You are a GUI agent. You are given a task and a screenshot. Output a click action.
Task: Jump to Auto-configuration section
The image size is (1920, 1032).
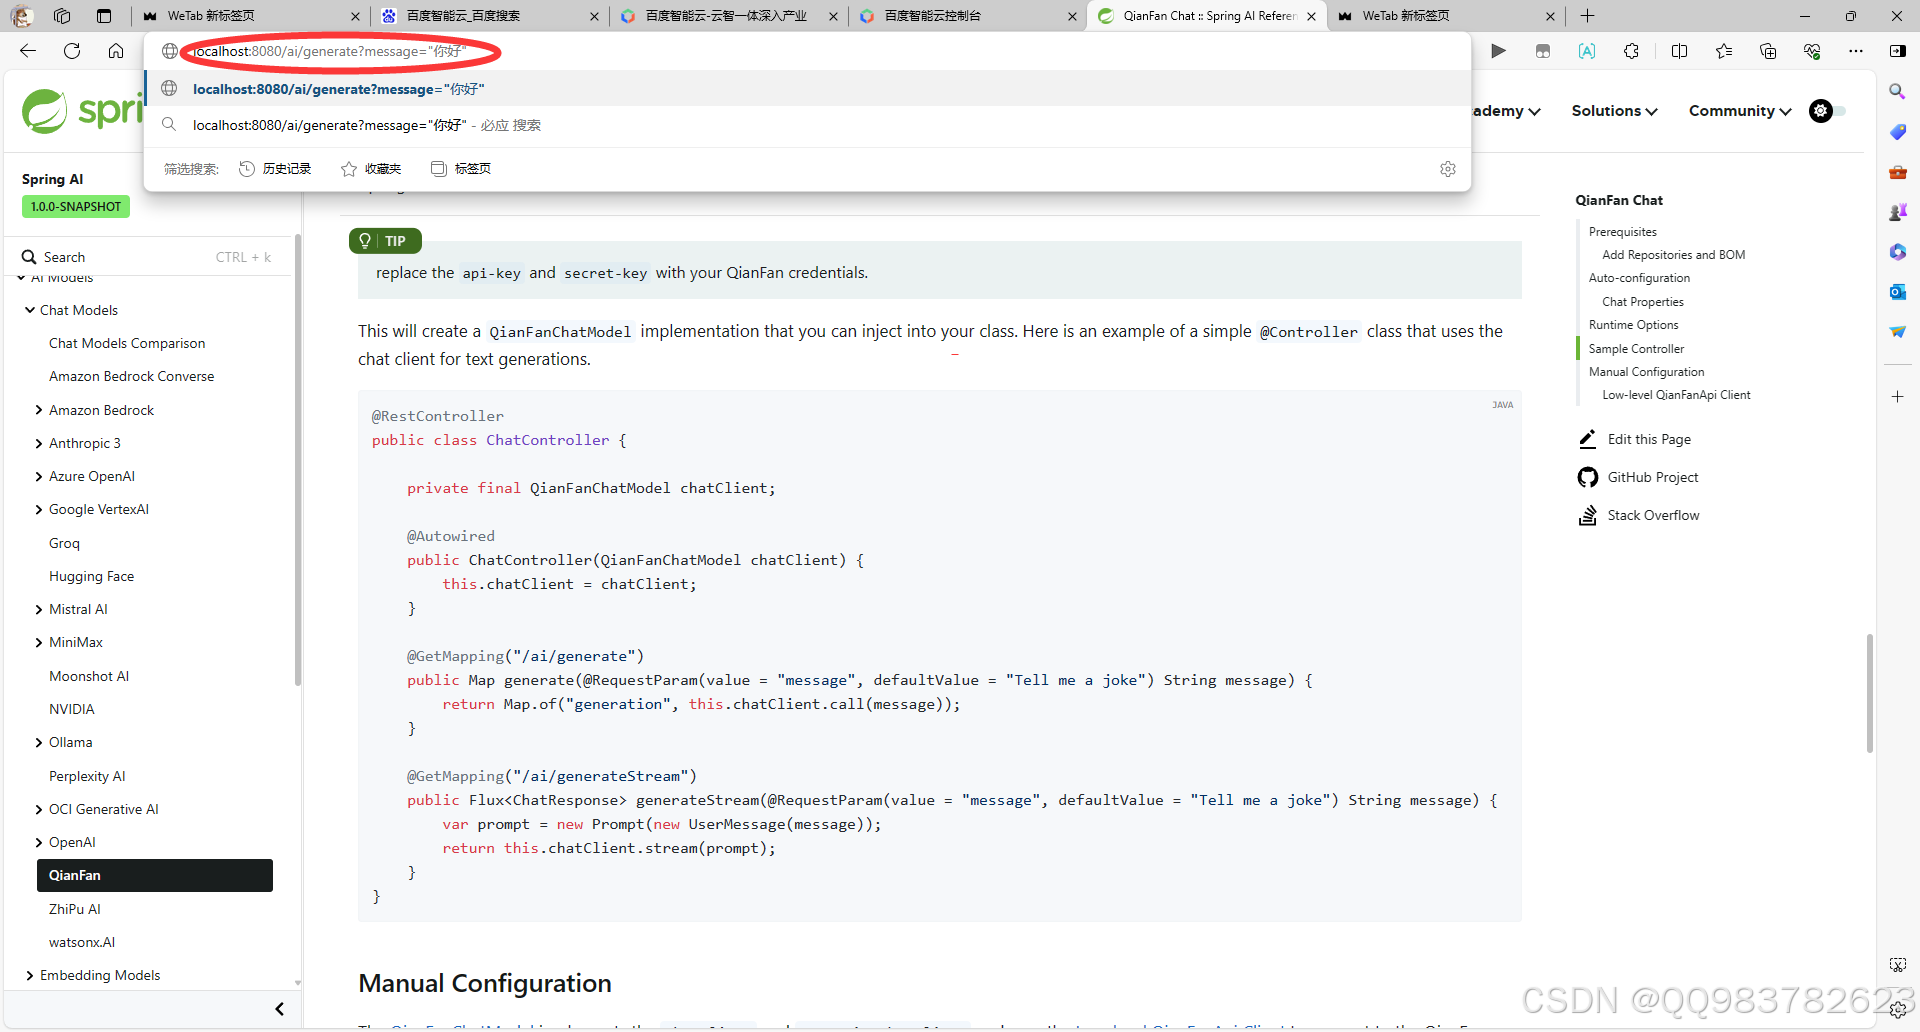click(1639, 278)
